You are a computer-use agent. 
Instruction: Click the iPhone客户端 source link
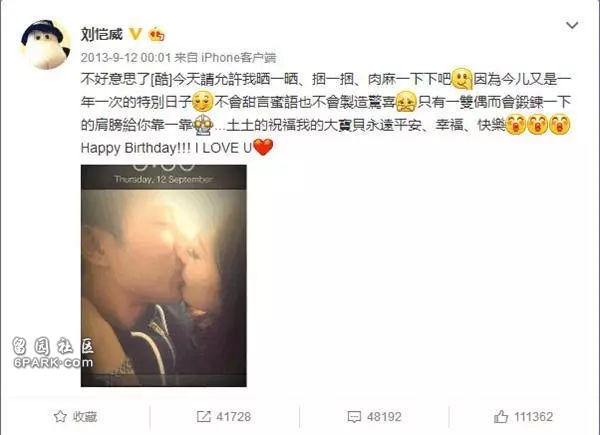[238, 57]
